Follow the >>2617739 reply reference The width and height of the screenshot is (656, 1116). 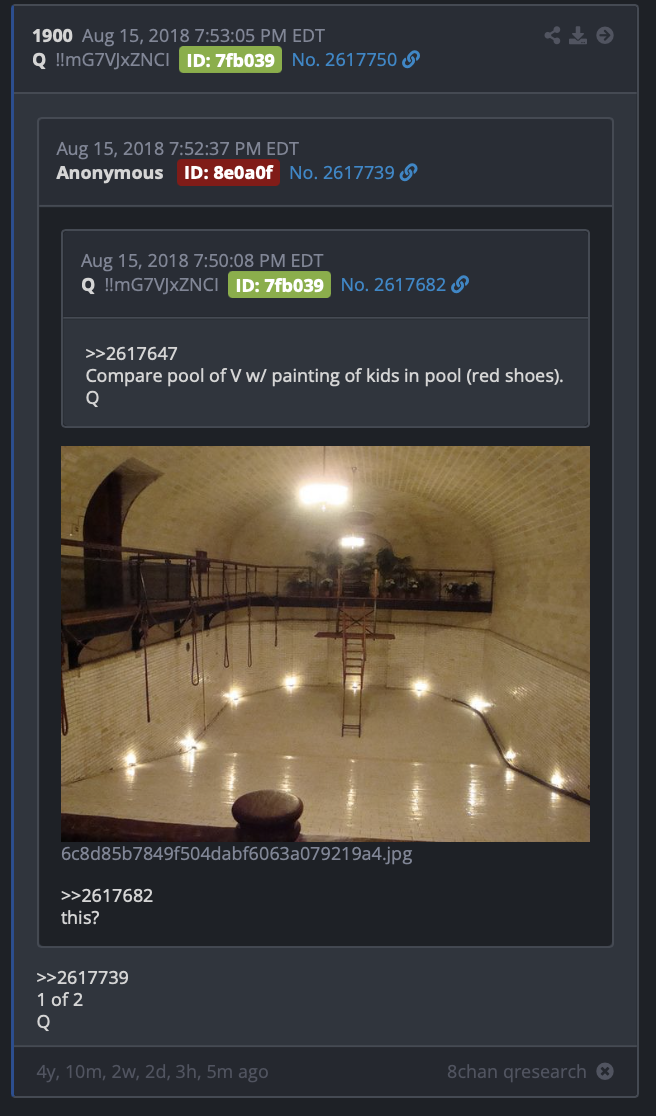coord(83,977)
